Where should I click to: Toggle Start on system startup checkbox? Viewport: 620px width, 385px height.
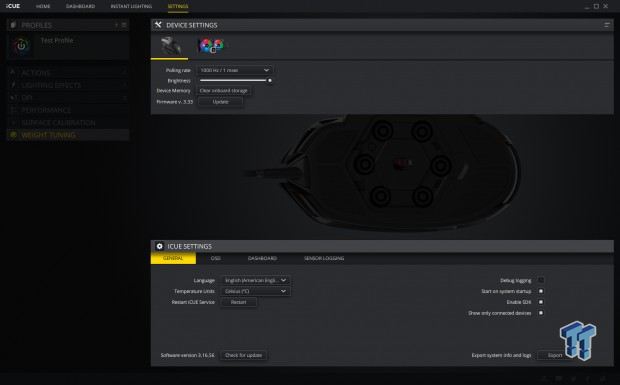click(x=541, y=291)
